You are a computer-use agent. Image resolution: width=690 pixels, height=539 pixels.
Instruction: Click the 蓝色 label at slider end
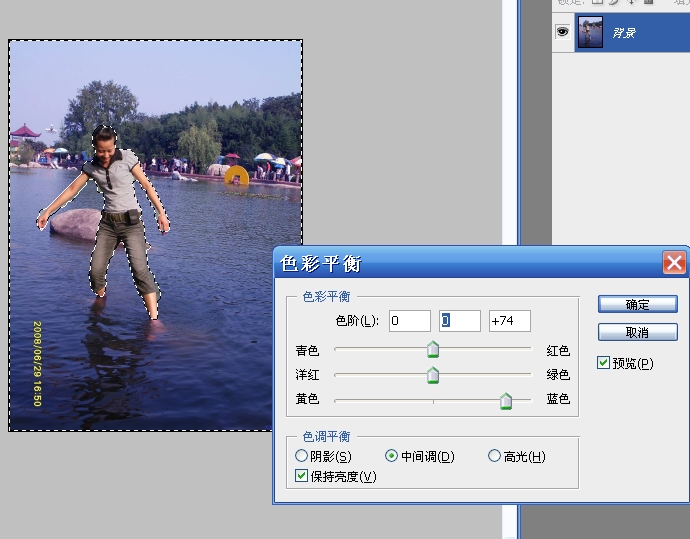point(558,399)
